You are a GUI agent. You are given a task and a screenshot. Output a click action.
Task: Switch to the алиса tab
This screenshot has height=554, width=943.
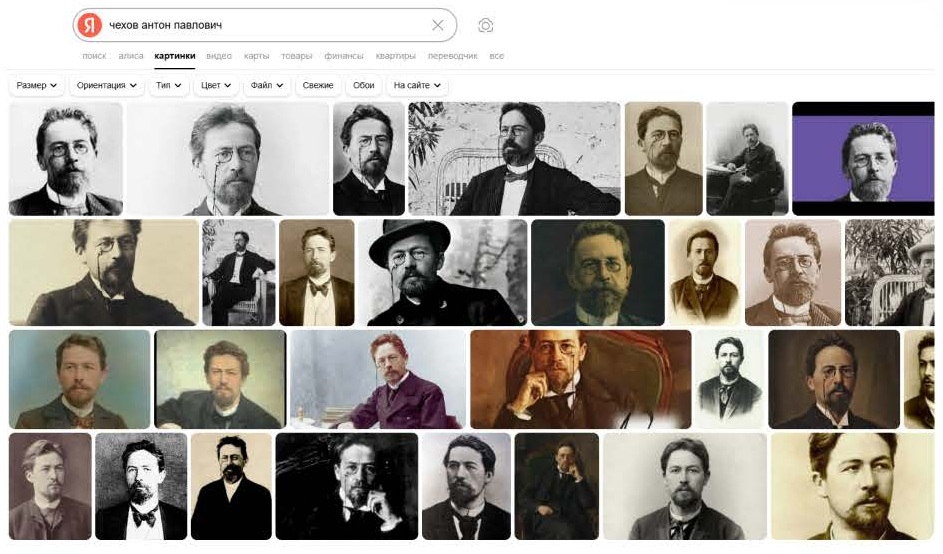(131, 56)
